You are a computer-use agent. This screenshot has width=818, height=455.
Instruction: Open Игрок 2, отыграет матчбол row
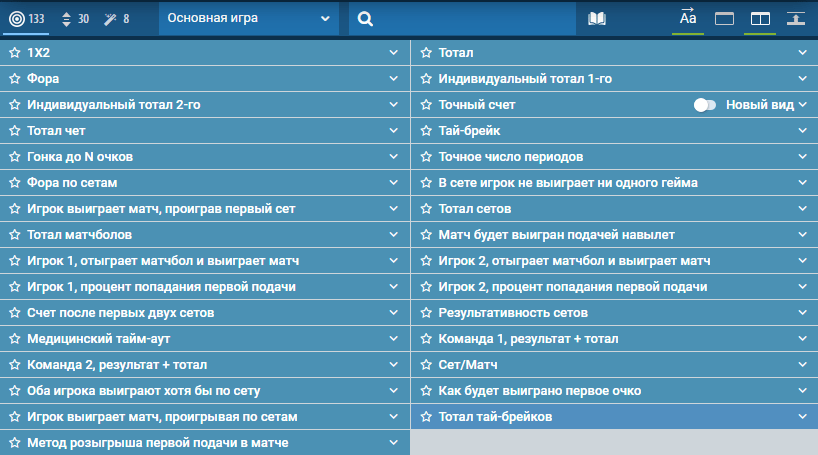615,260
